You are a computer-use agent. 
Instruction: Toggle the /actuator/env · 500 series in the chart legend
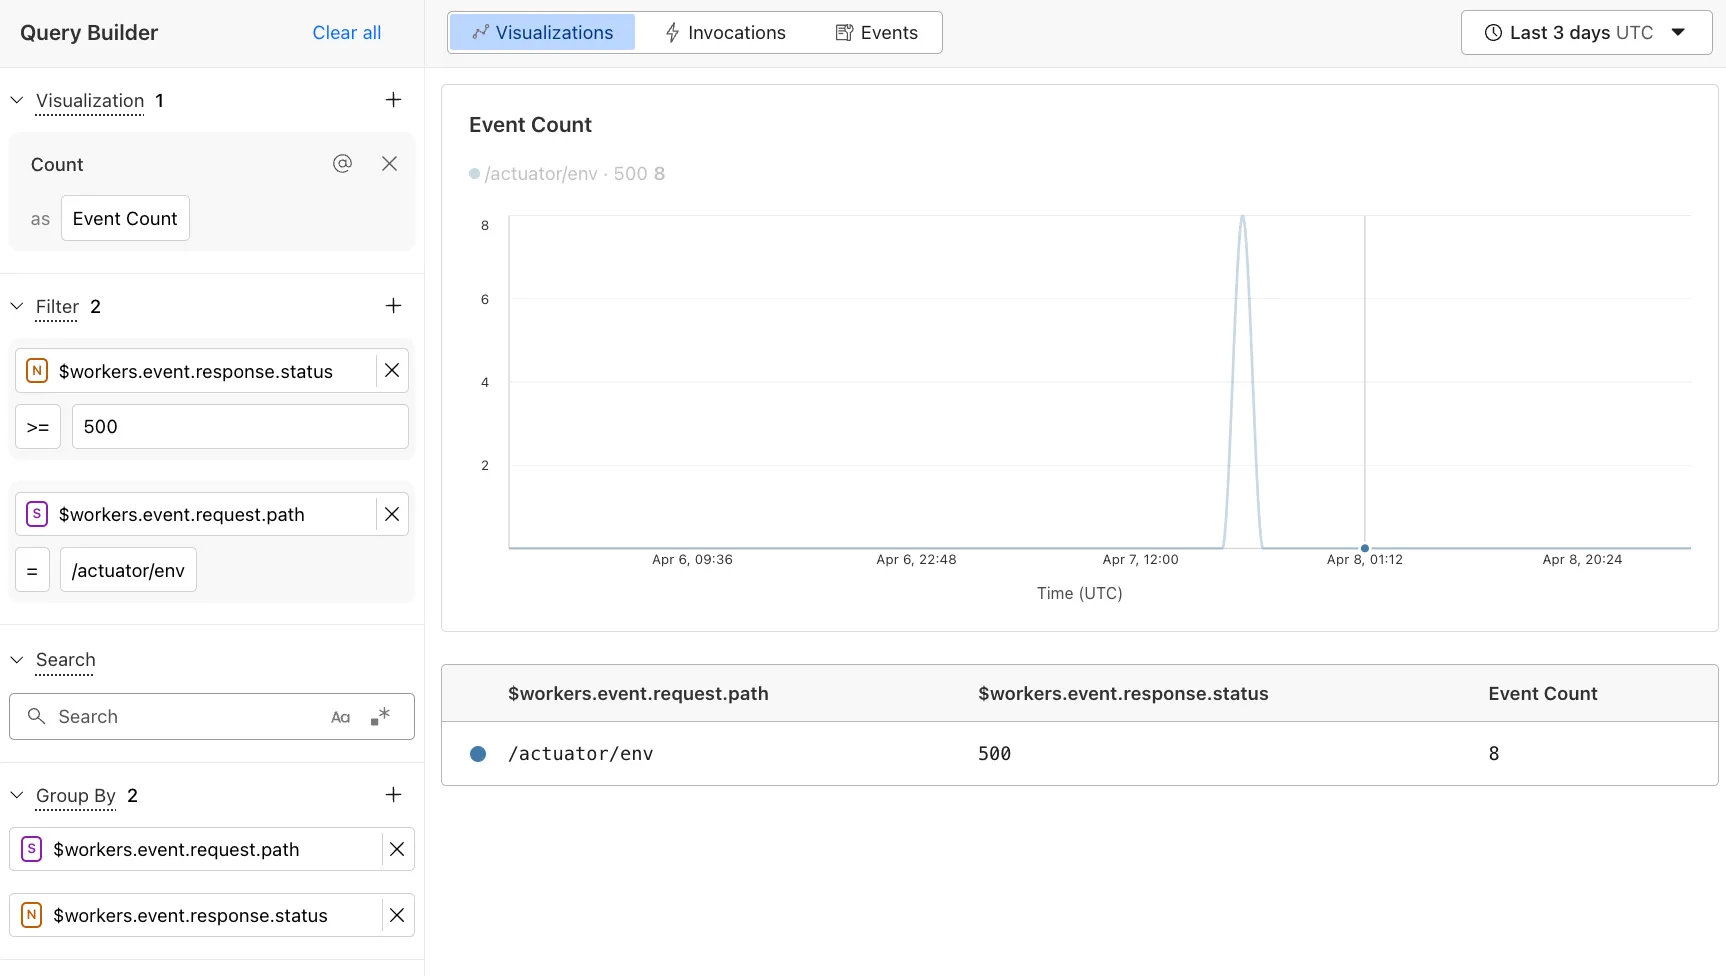point(567,173)
